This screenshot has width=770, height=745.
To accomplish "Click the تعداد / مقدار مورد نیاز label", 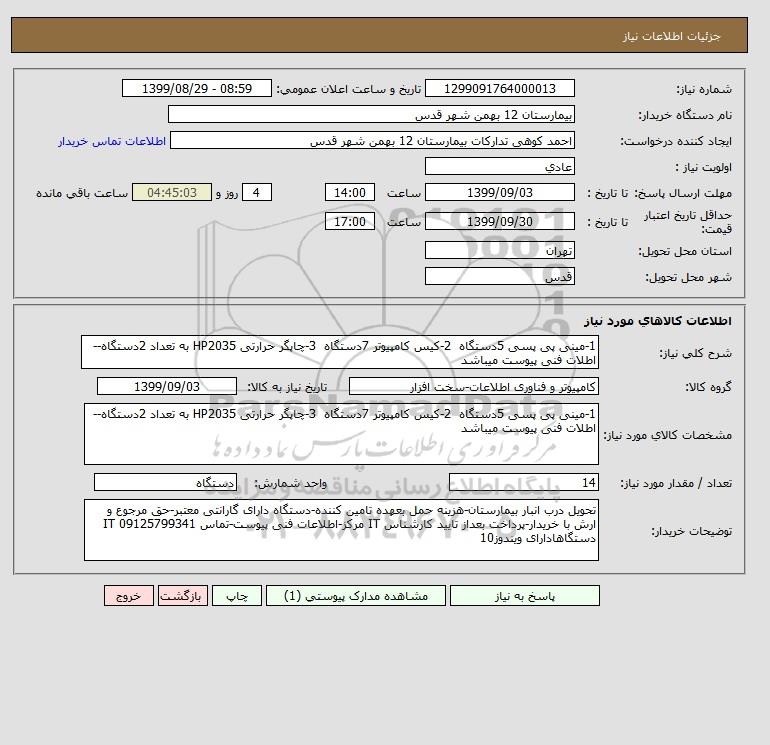I will pyautogui.click(x=676, y=483).
